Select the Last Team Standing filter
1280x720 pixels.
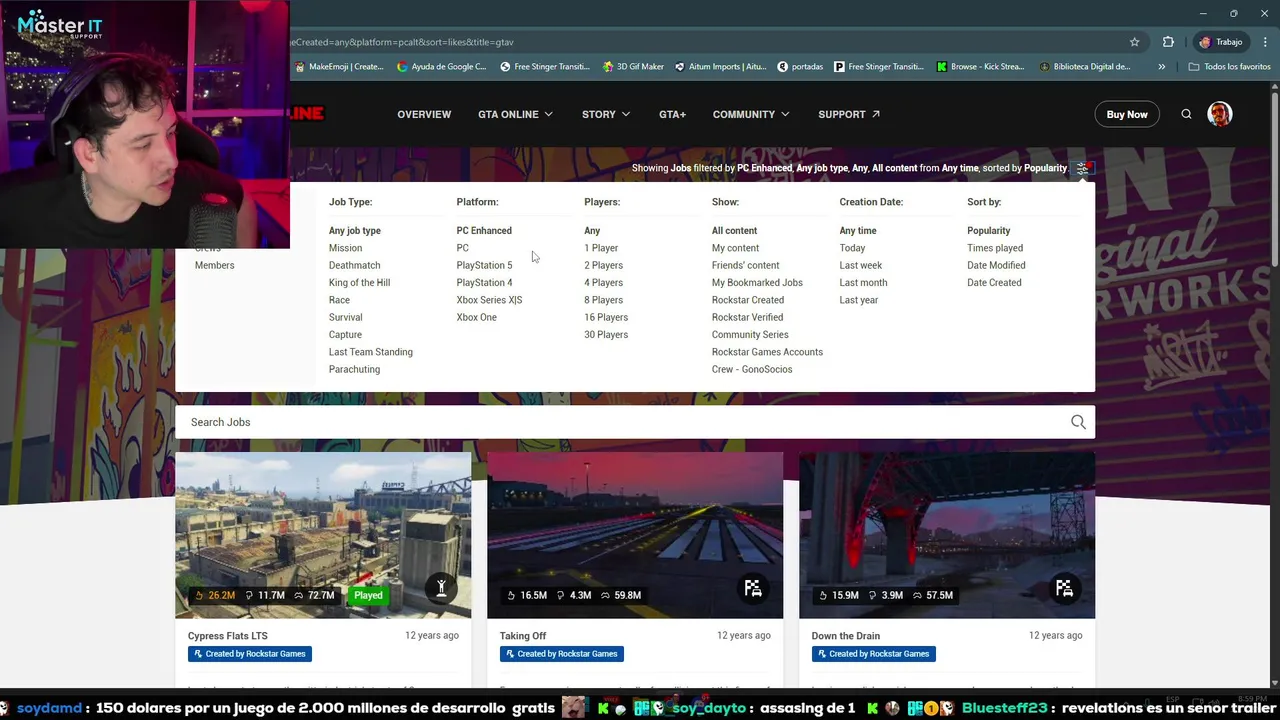coord(370,352)
